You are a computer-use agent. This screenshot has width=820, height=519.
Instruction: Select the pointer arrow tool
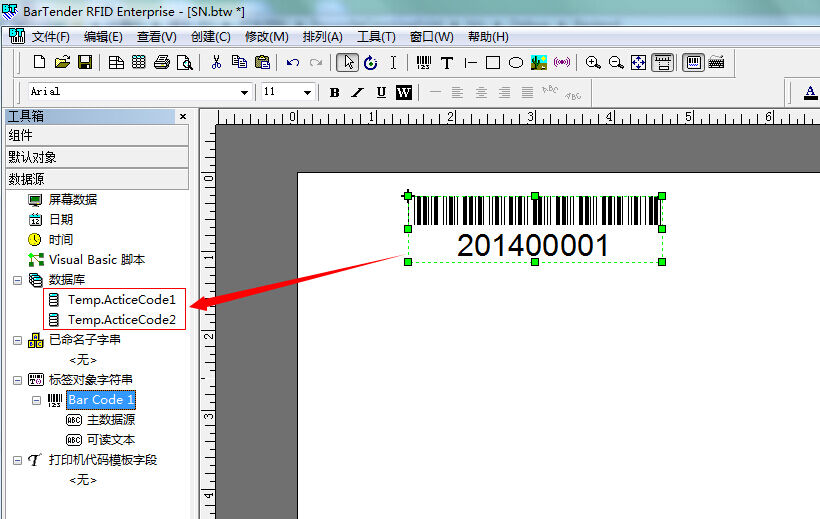point(347,62)
